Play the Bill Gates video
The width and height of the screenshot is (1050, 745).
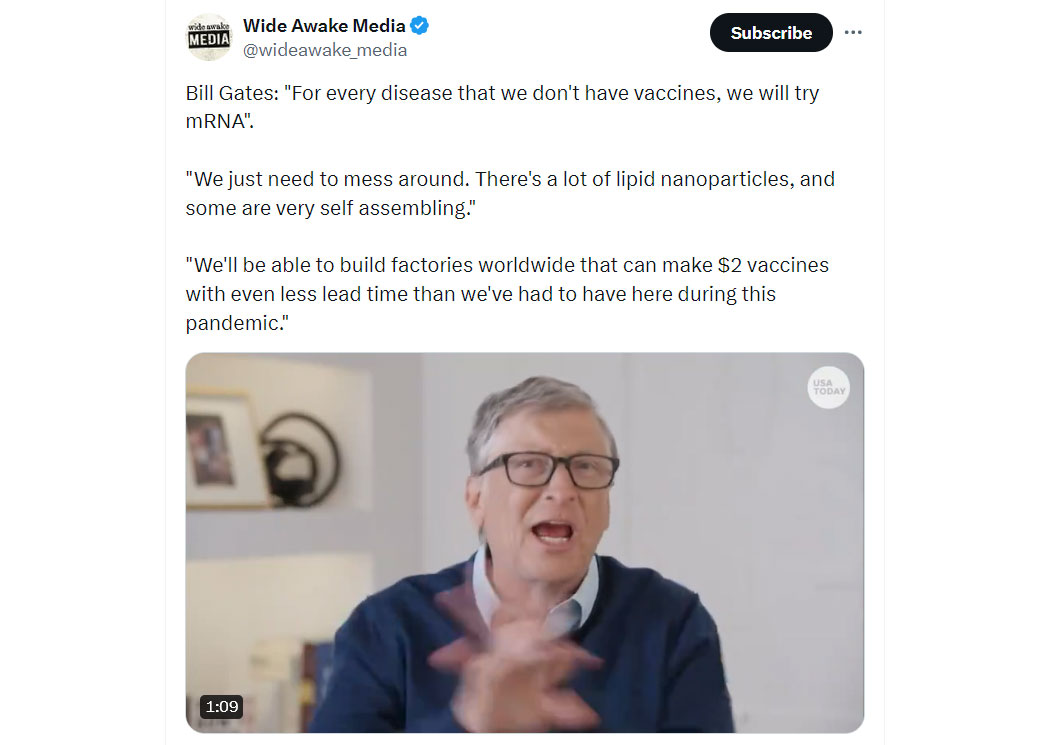point(524,542)
